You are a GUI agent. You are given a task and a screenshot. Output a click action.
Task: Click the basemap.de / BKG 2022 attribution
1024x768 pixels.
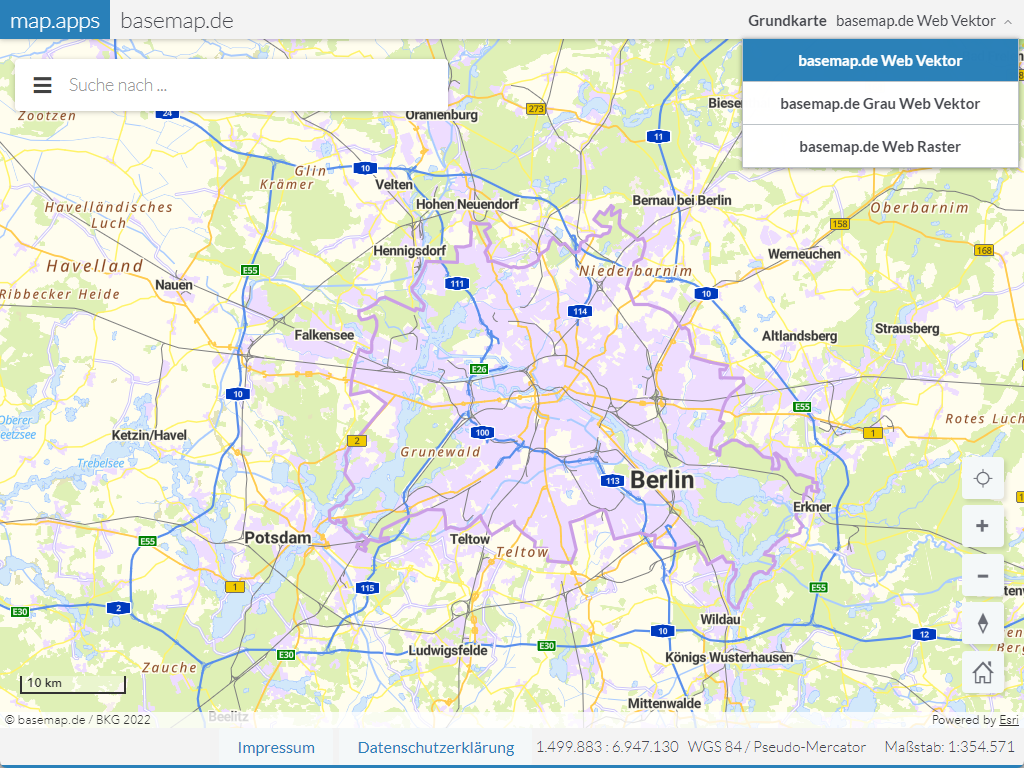[x=78, y=720]
